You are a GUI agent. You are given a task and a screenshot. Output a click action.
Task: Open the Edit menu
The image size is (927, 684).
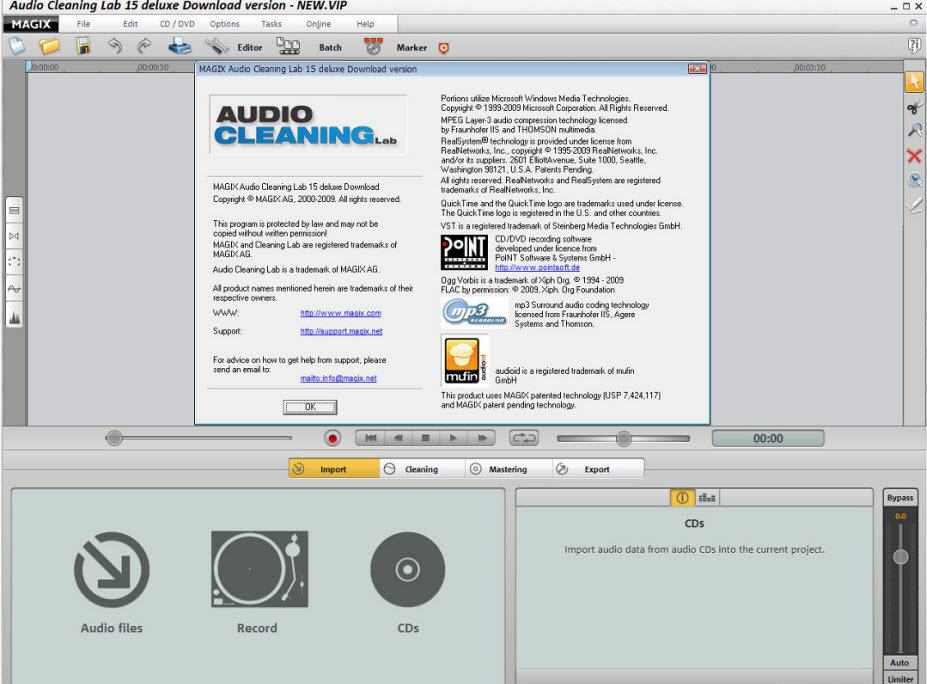click(130, 24)
